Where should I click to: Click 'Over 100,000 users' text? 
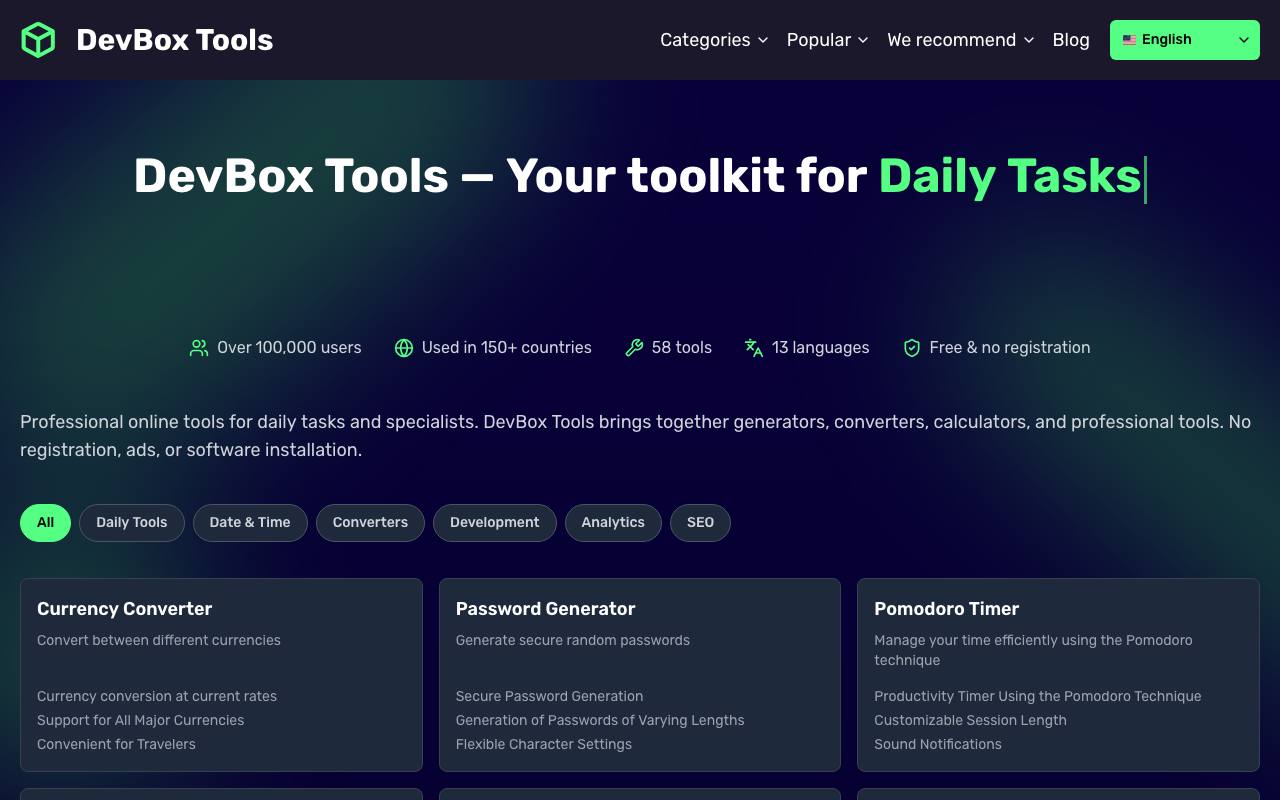pos(289,348)
